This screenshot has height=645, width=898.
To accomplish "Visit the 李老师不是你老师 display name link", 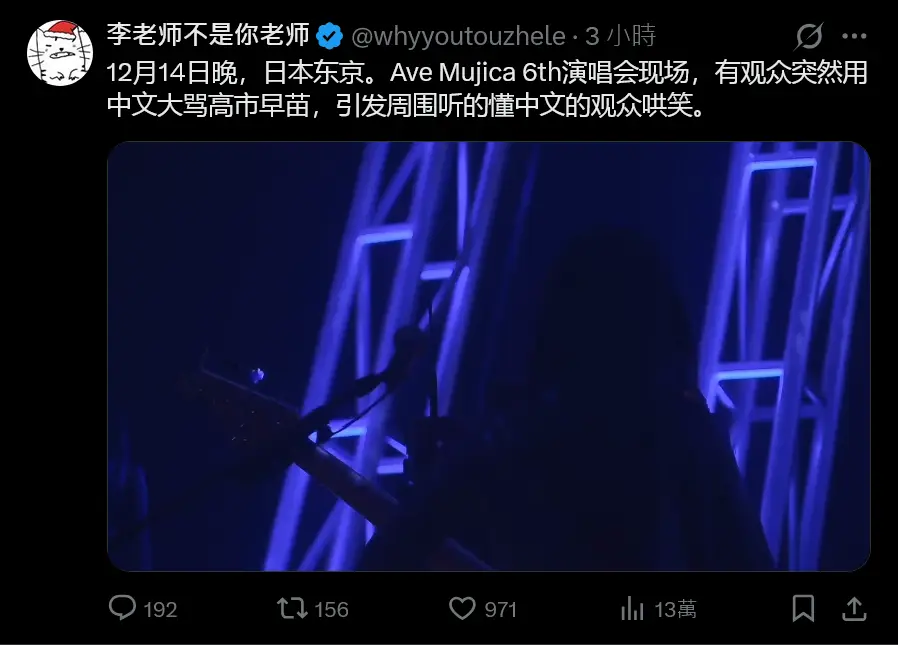I will [208, 35].
